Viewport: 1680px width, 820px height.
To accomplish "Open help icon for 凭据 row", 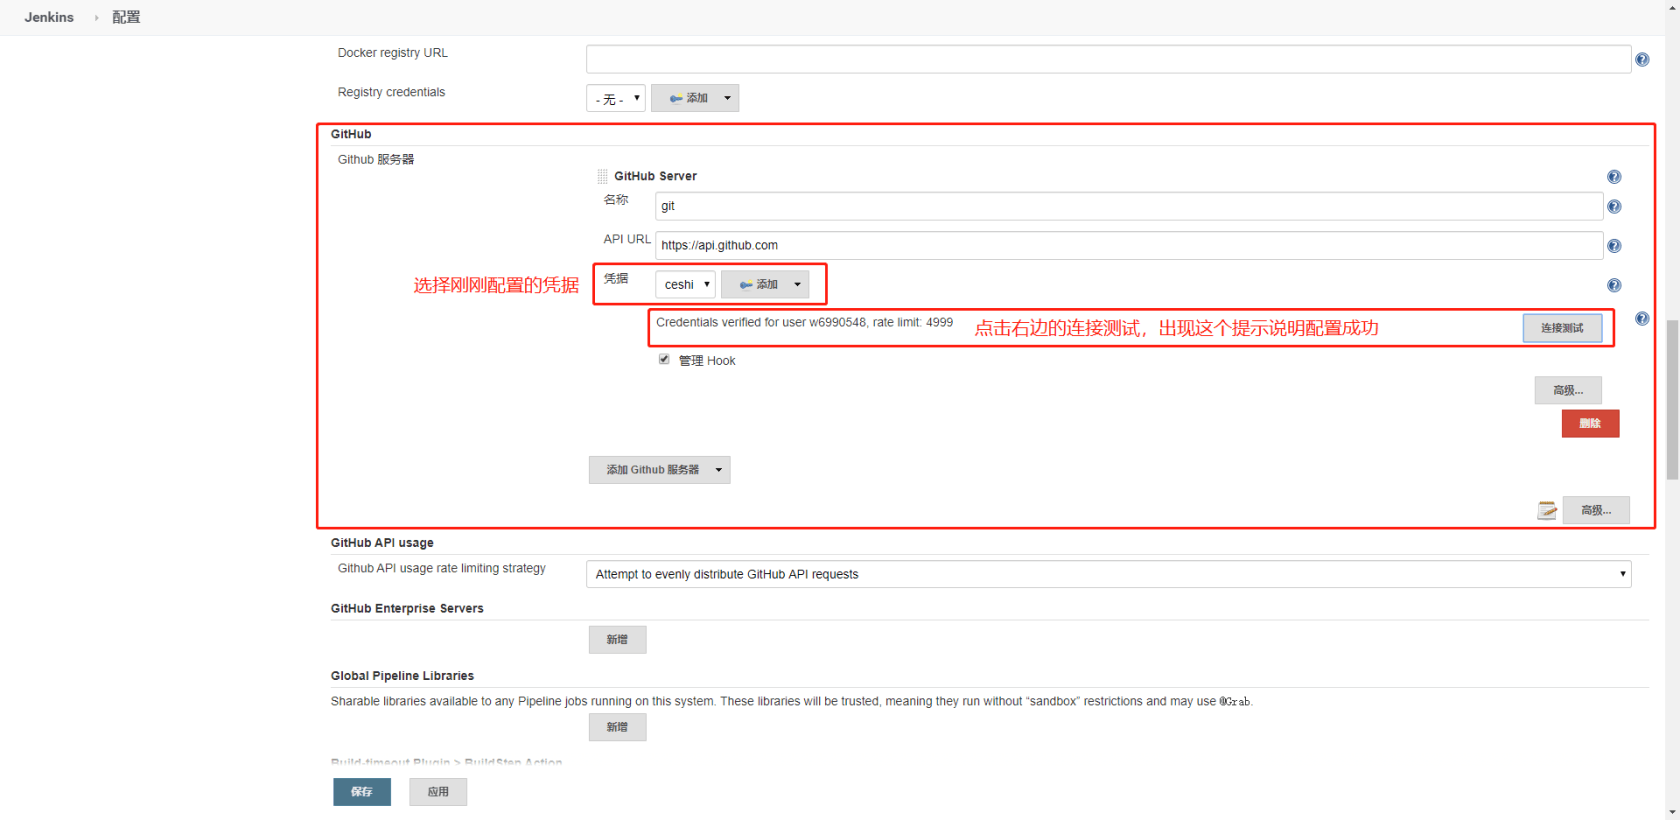I will point(1613,286).
